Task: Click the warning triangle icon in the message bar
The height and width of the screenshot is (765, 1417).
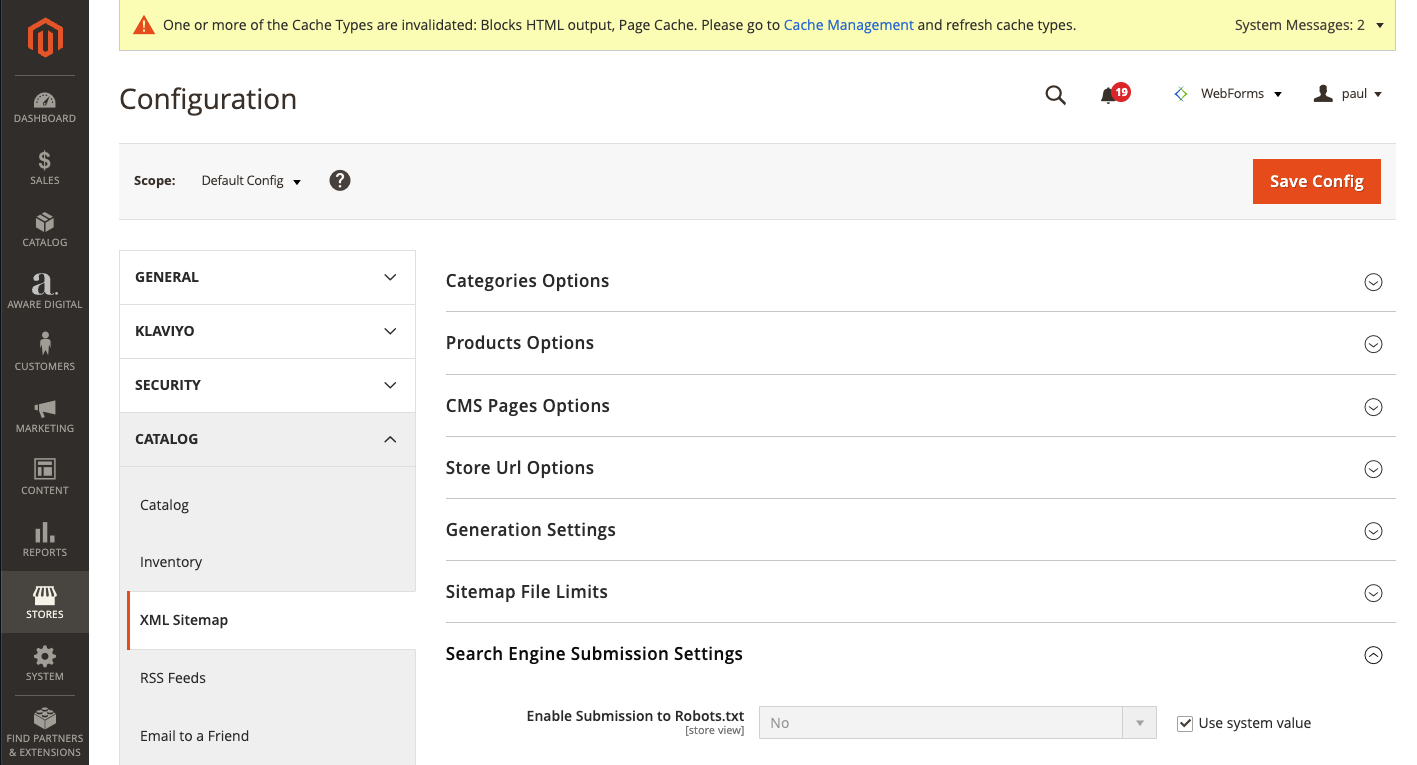Action: (144, 25)
